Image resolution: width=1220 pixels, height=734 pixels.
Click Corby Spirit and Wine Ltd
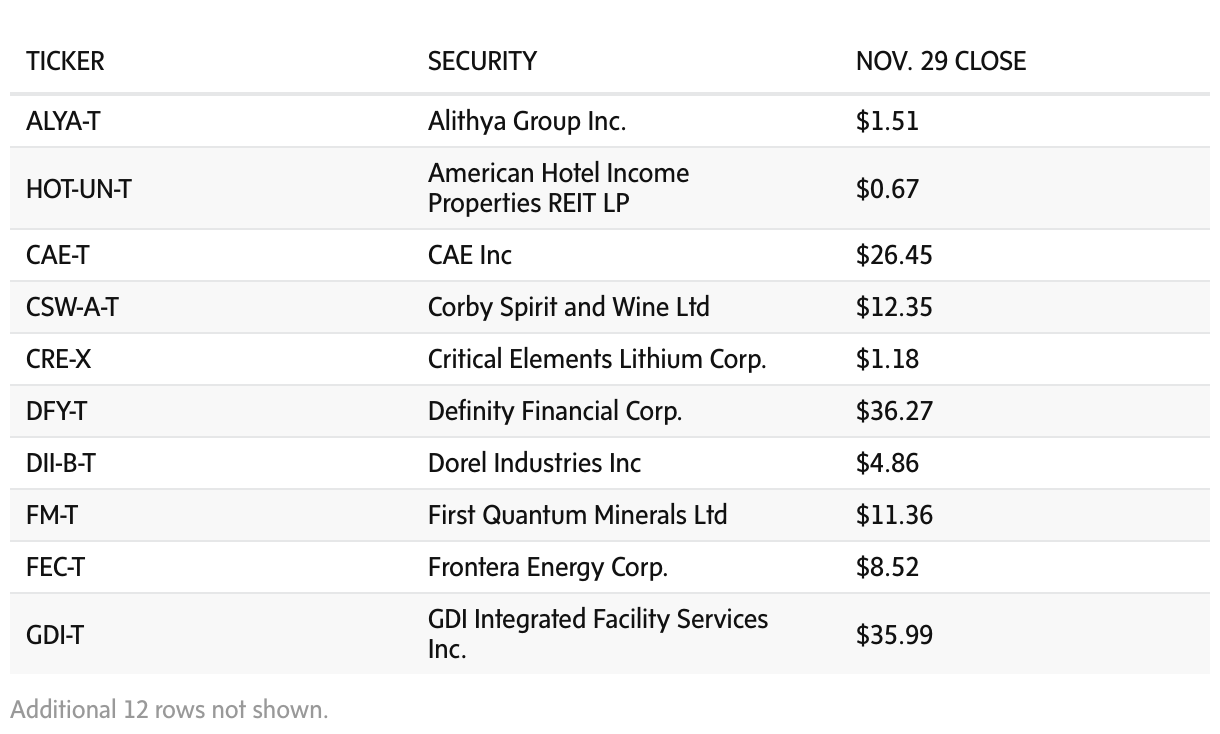568,307
